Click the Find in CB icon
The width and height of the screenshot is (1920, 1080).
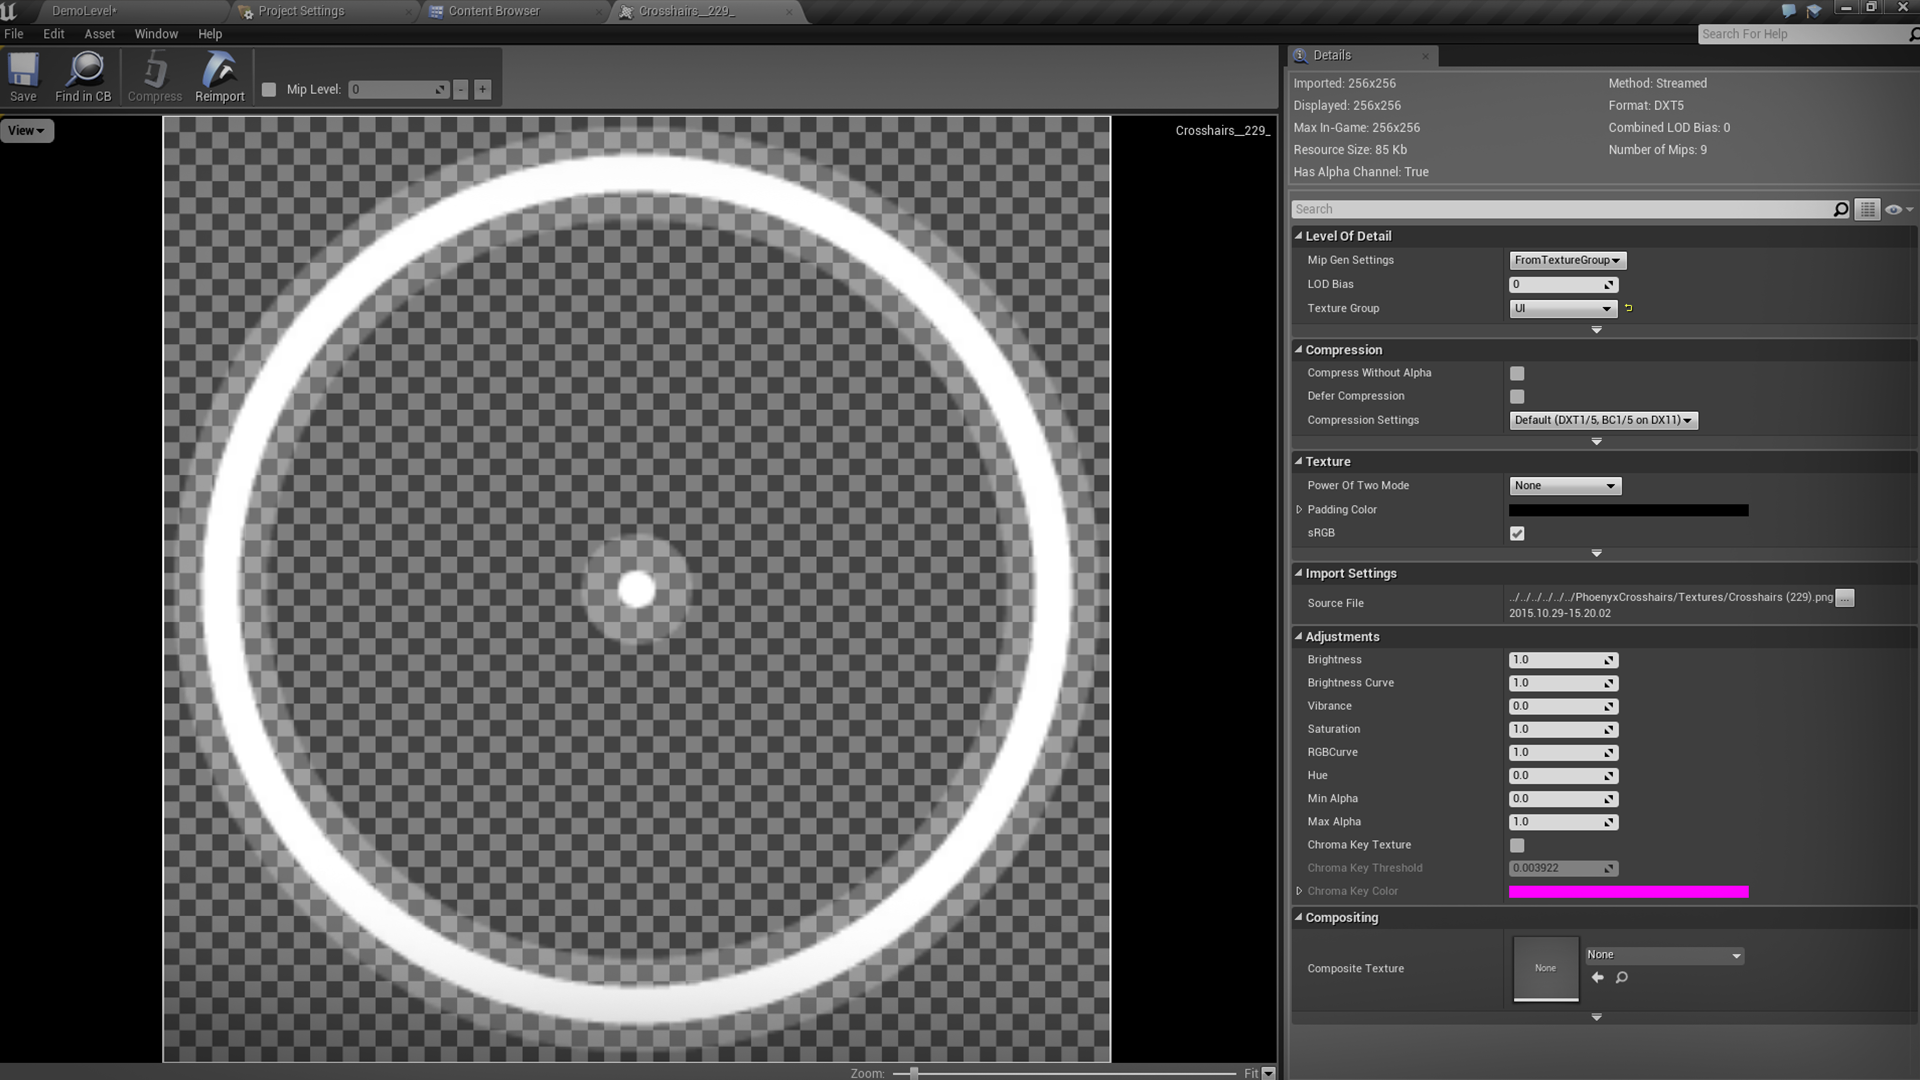pyautogui.click(x=83, y=76)
